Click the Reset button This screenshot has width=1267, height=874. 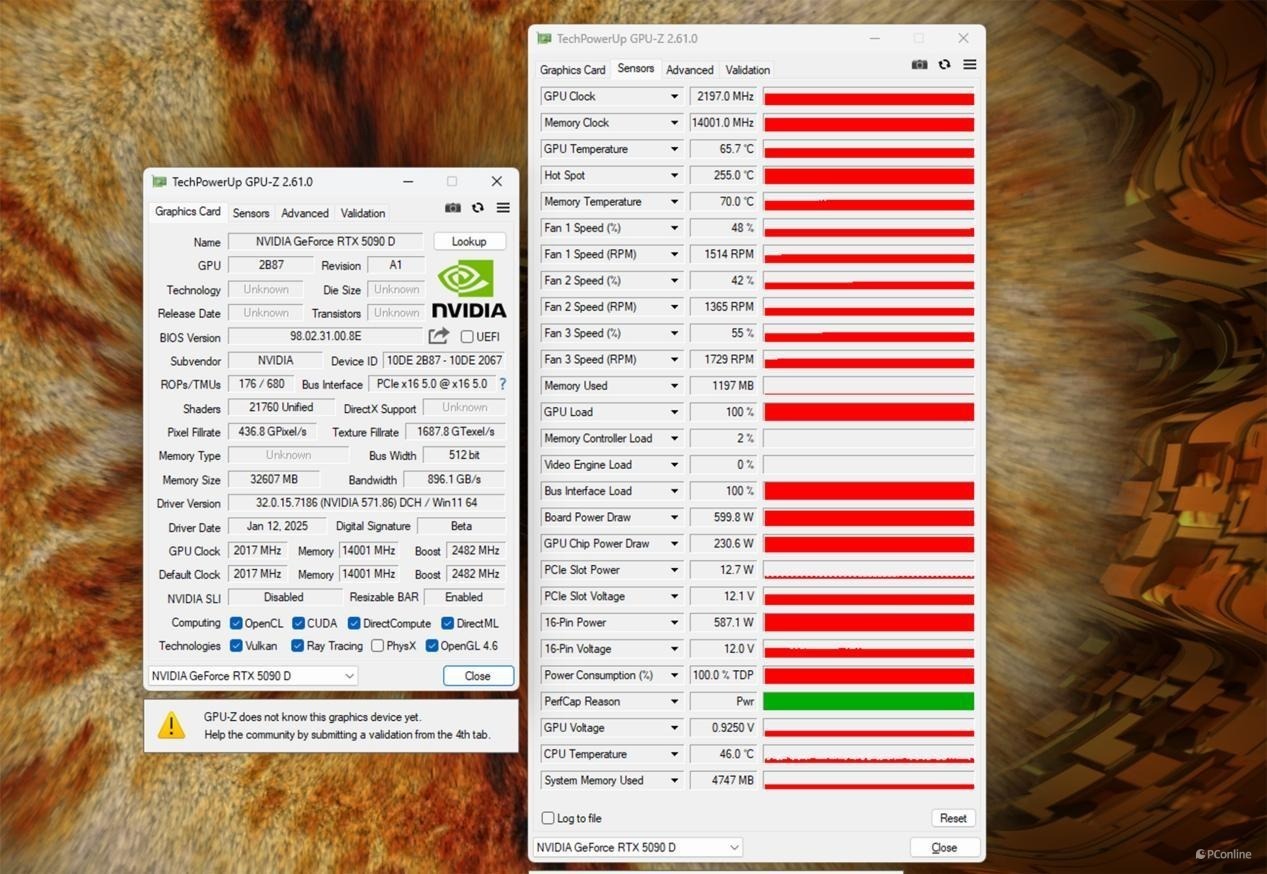click(953, 818)
